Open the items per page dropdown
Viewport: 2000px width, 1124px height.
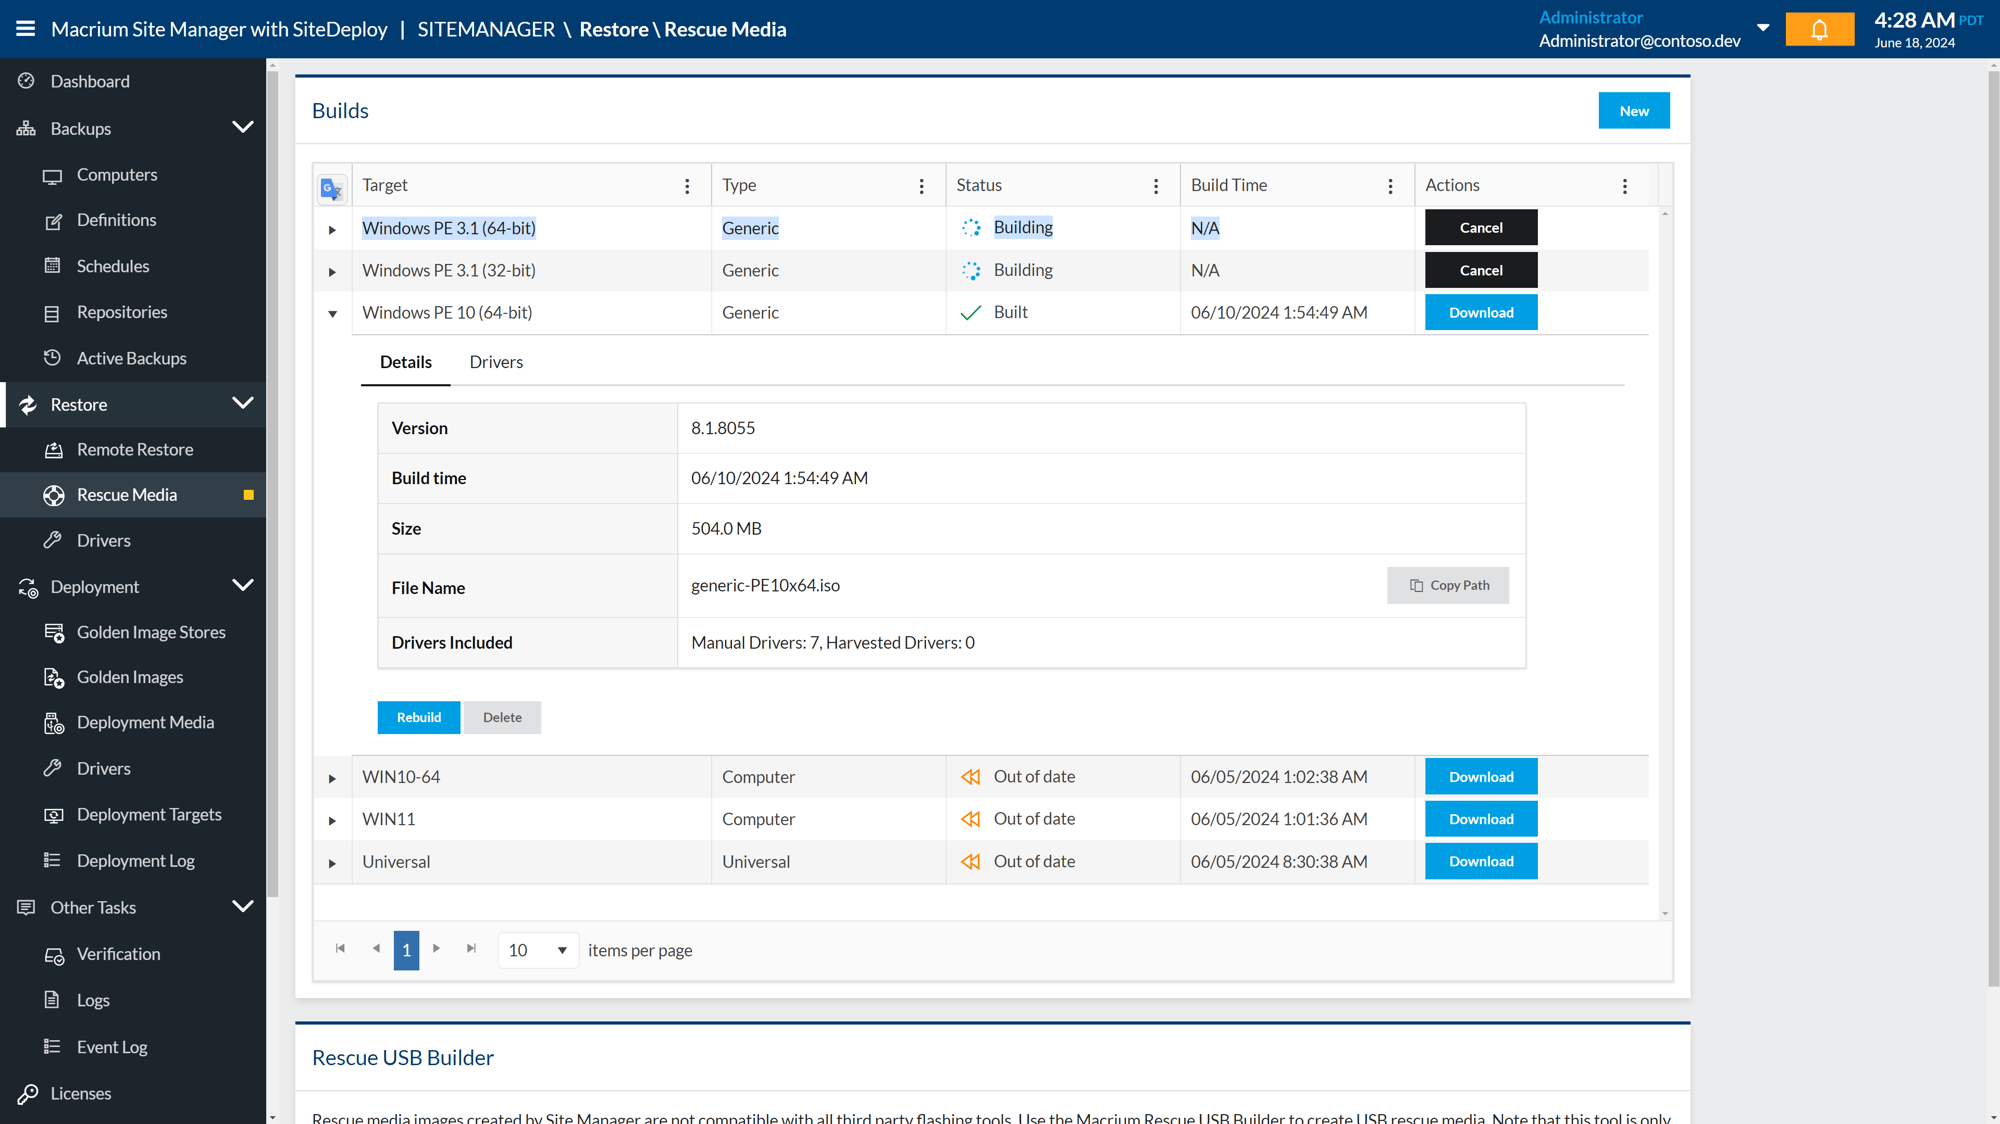538,950
